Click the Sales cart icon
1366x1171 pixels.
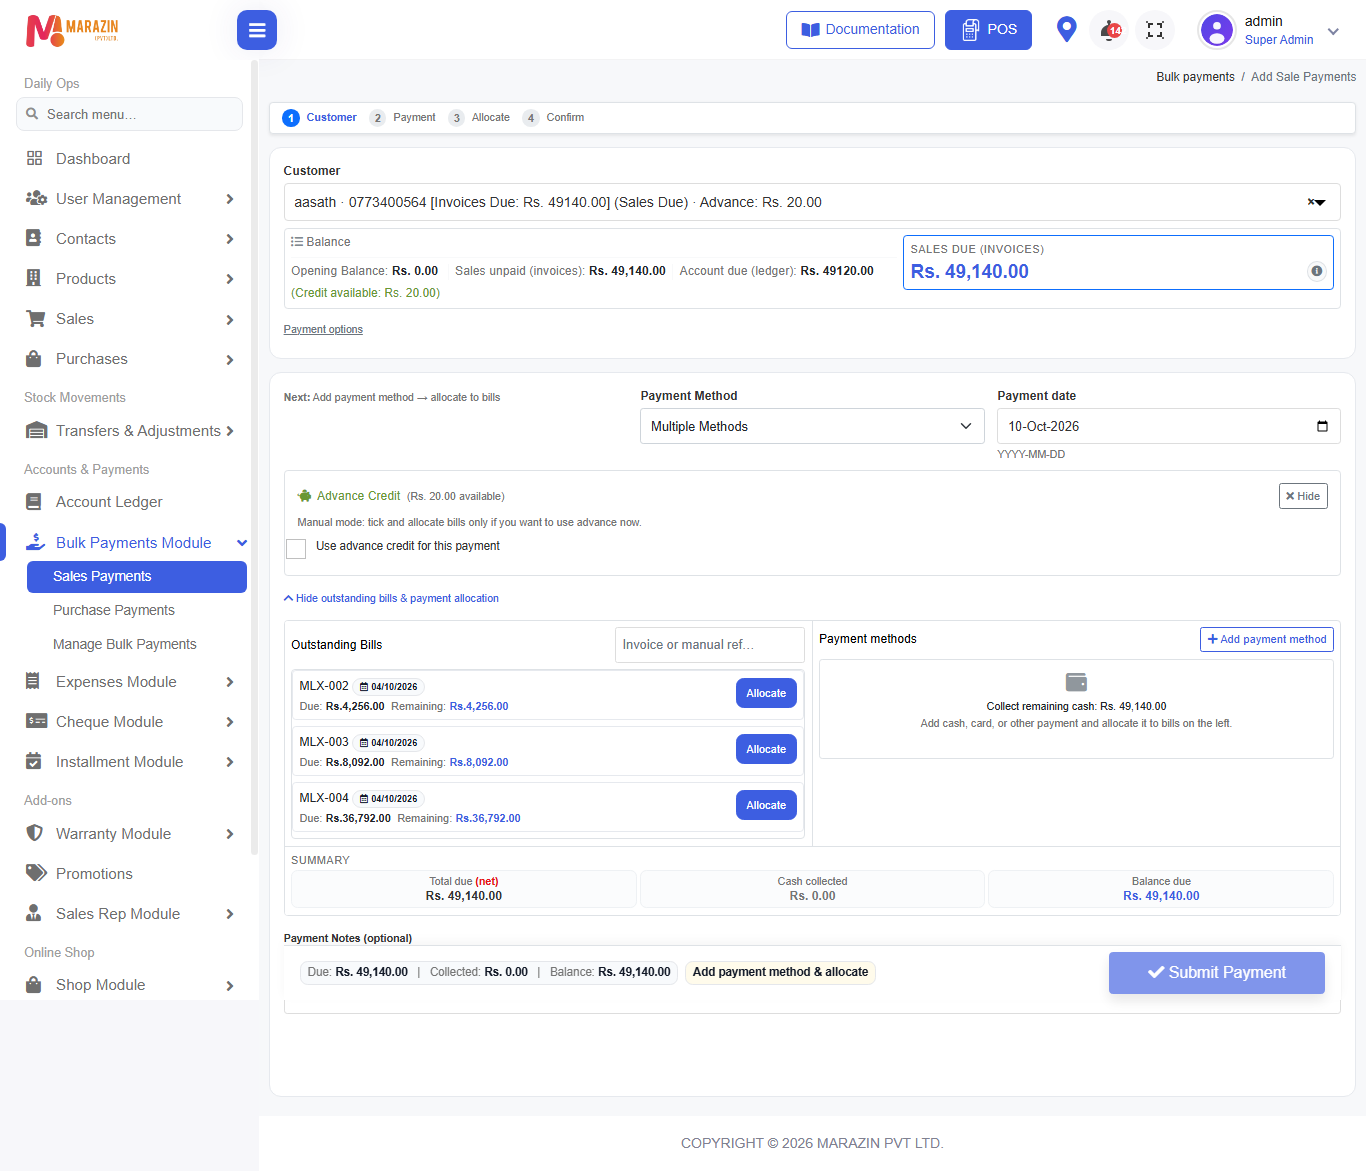36,318
